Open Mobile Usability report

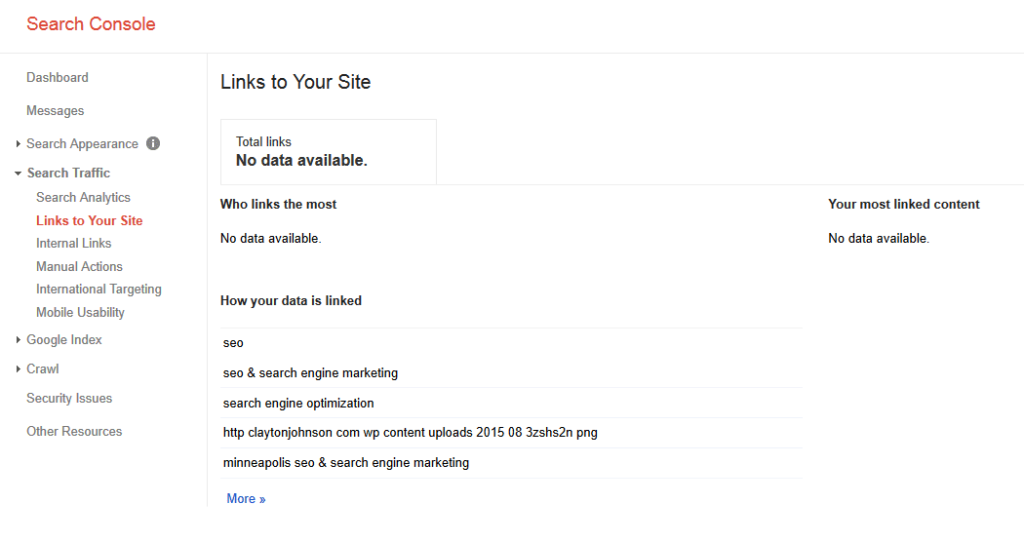pos(80,312)
